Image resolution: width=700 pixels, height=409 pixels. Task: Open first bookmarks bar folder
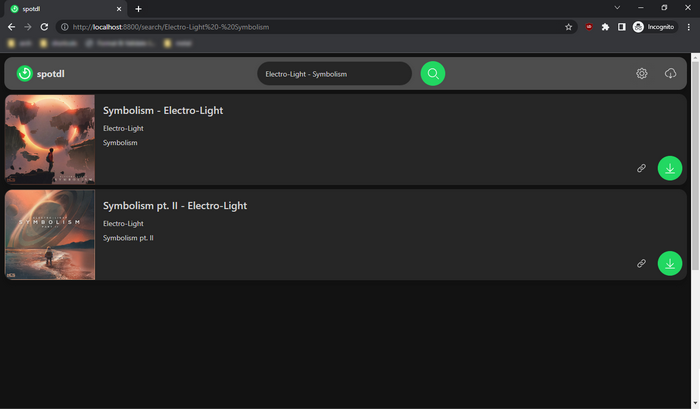[20, 43]
